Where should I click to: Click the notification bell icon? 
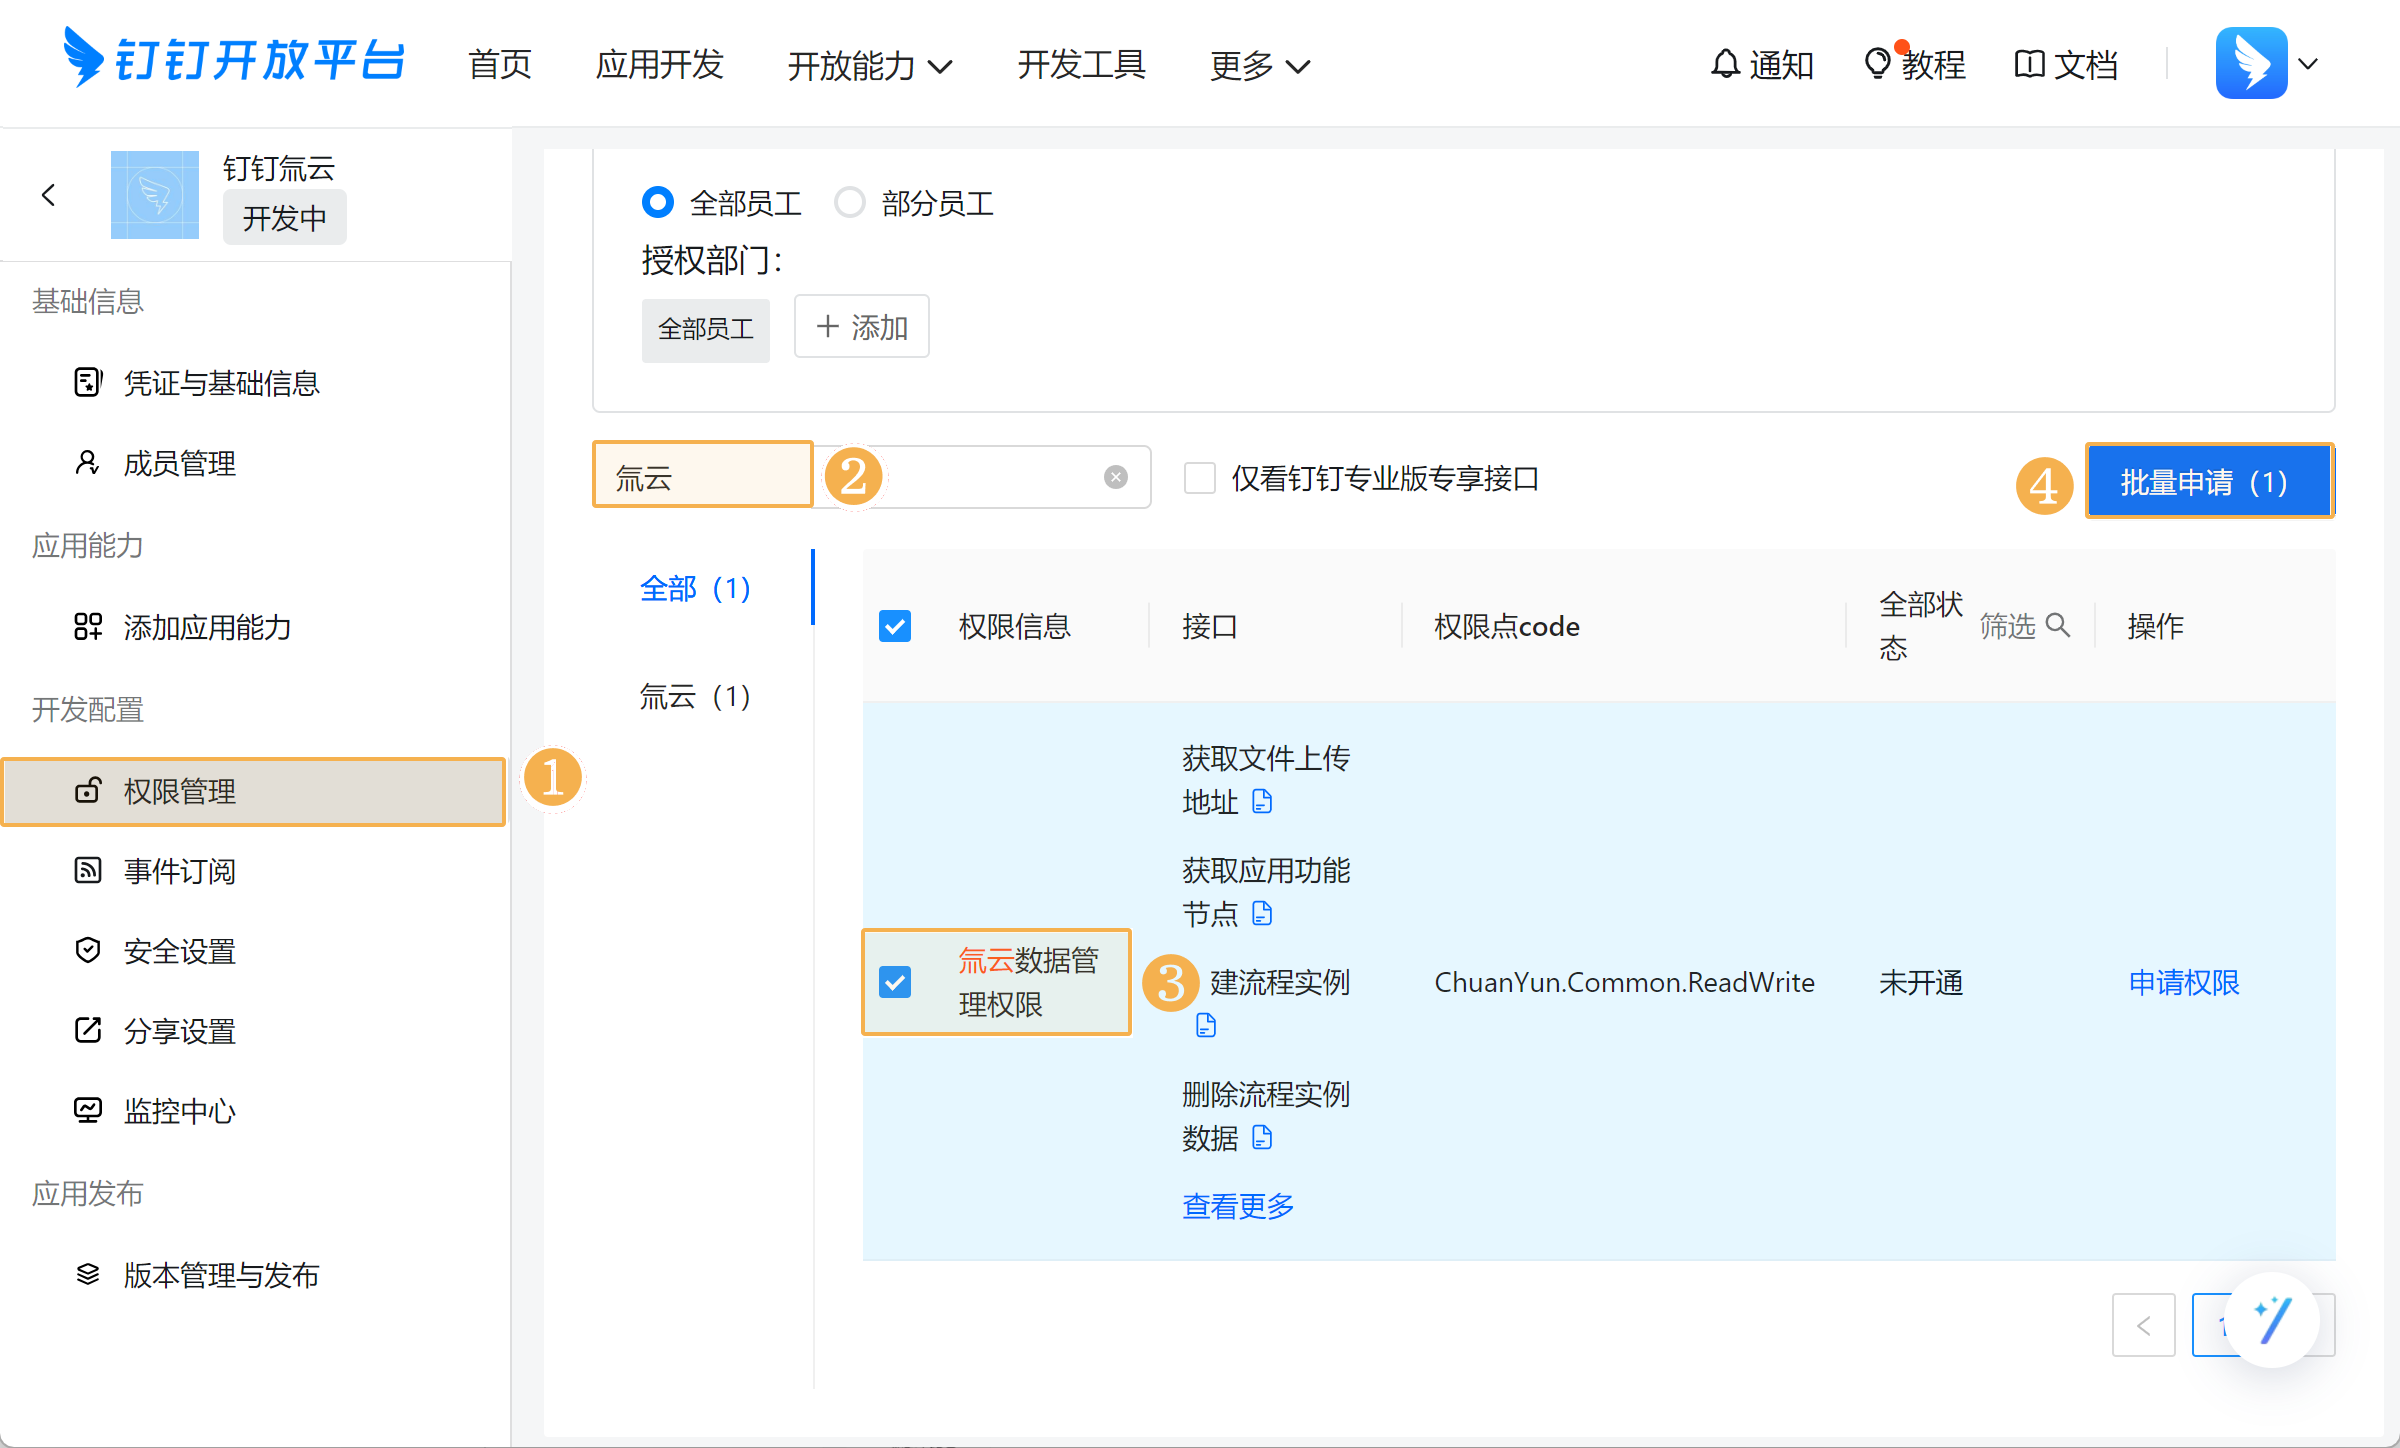coord(1725,64)
